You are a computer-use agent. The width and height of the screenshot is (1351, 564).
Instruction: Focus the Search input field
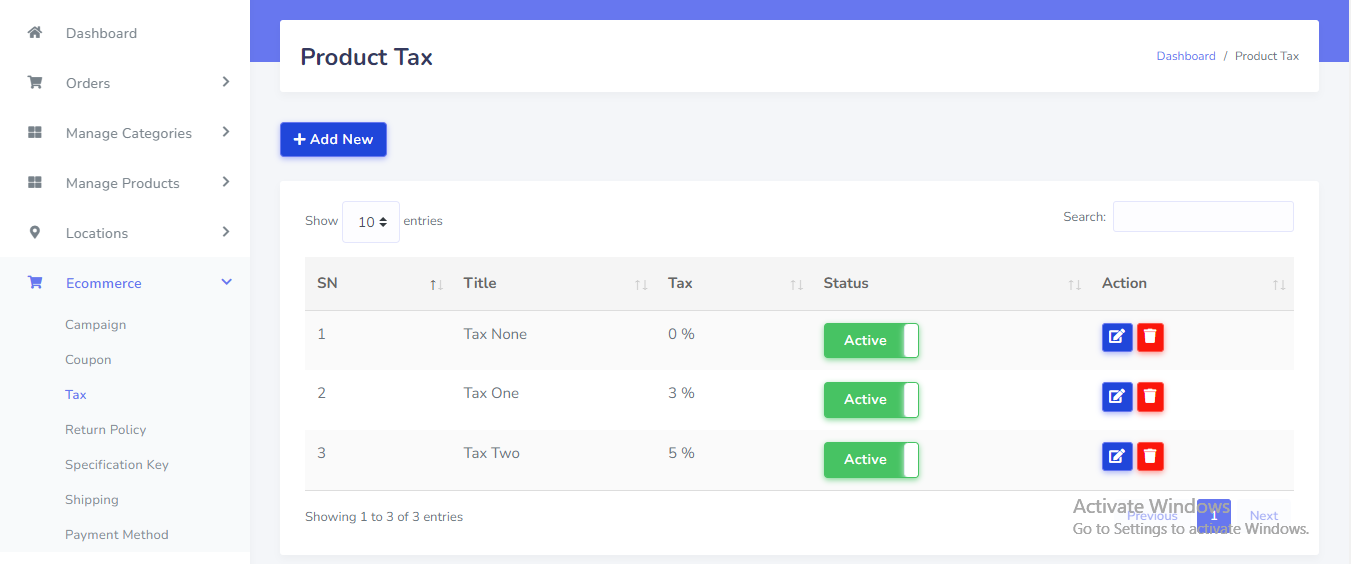1203,217
